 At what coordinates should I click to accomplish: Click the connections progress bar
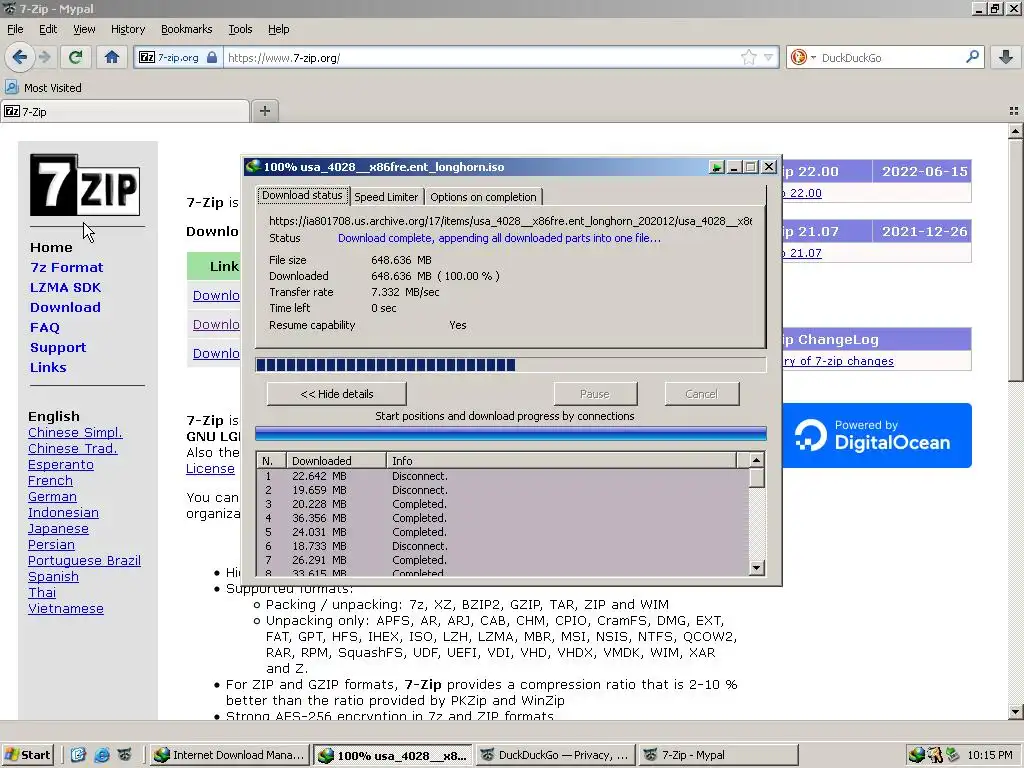pos(511,434)
